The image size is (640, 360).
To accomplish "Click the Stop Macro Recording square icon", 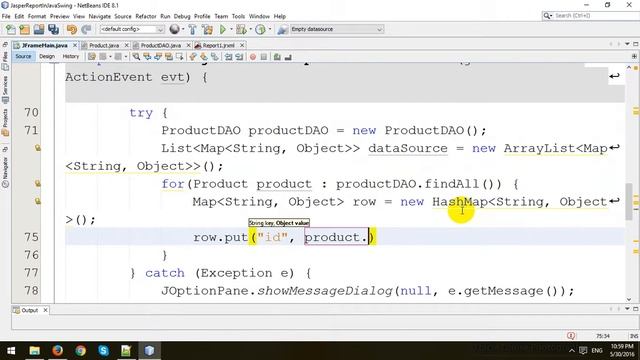I will pyautogui.click(x=264, y=57).
